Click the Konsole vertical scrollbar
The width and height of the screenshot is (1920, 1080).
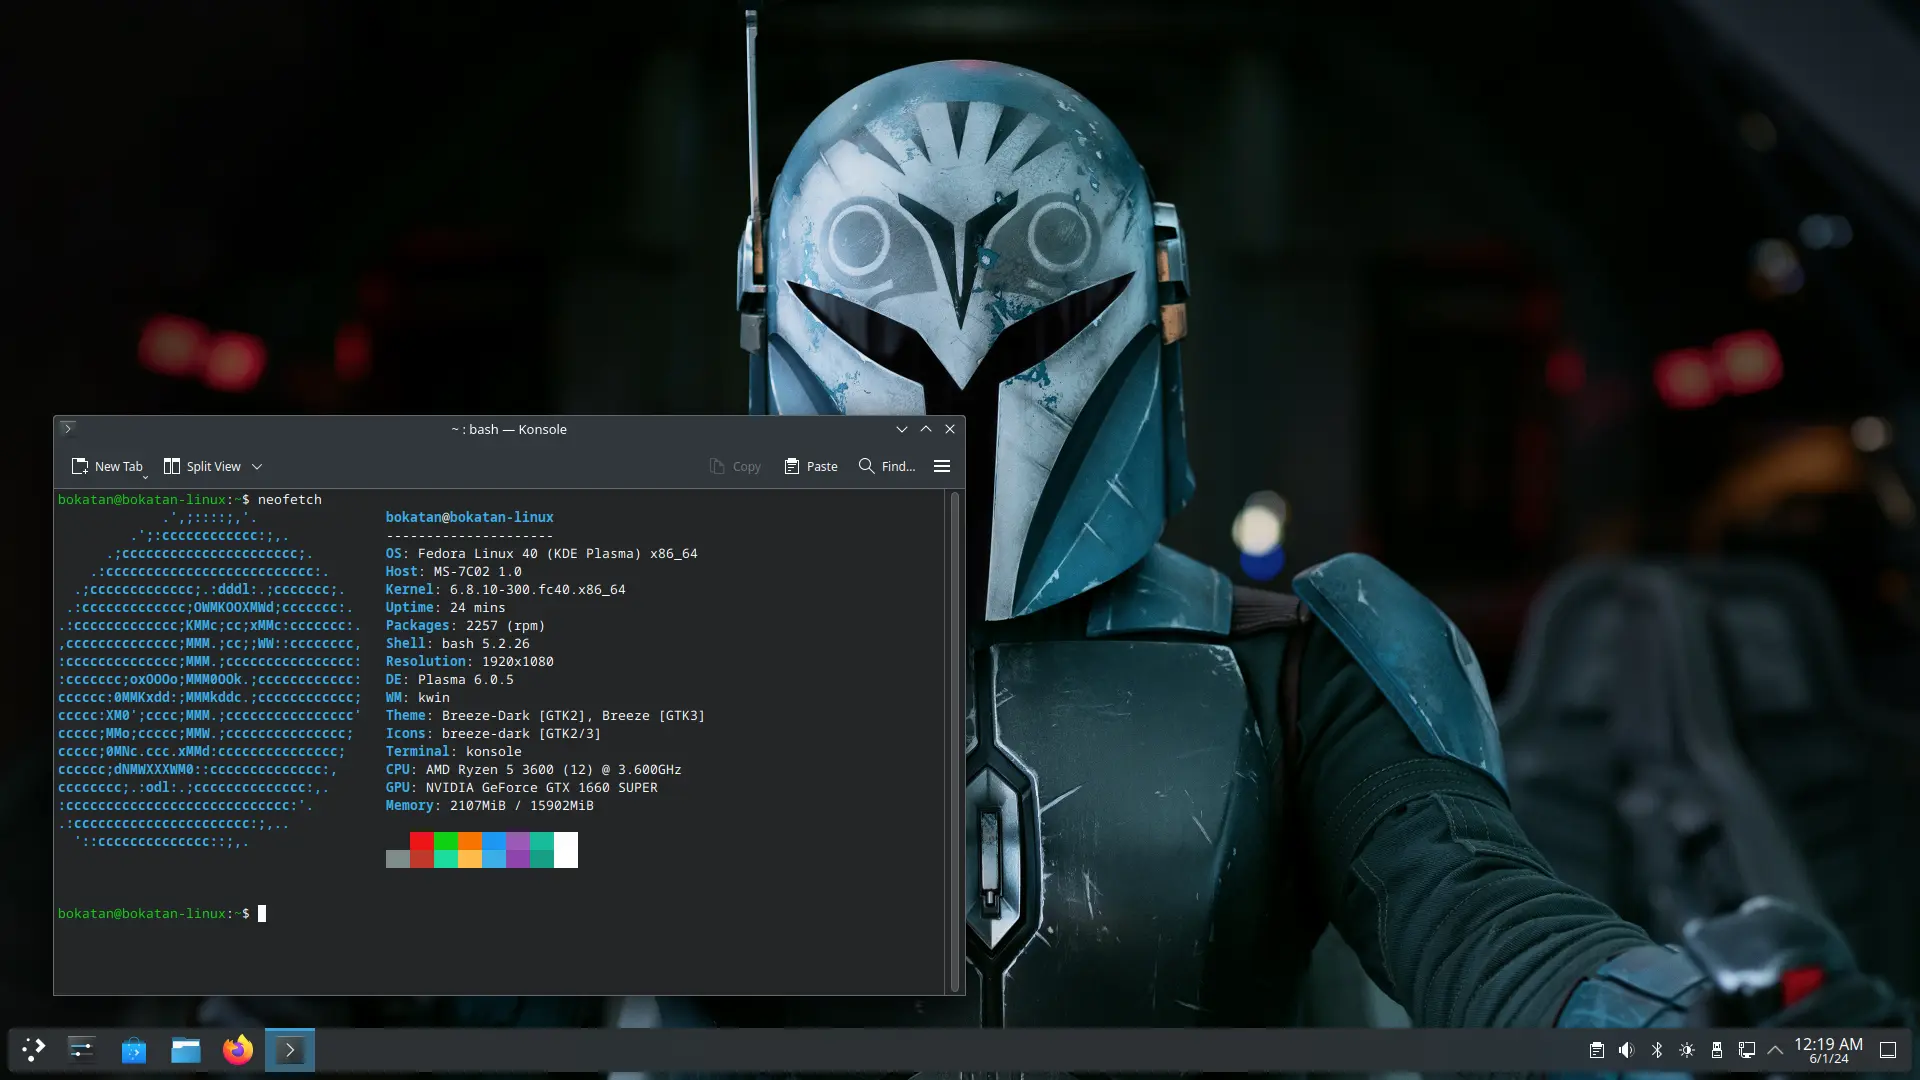(x=954, y=741)
